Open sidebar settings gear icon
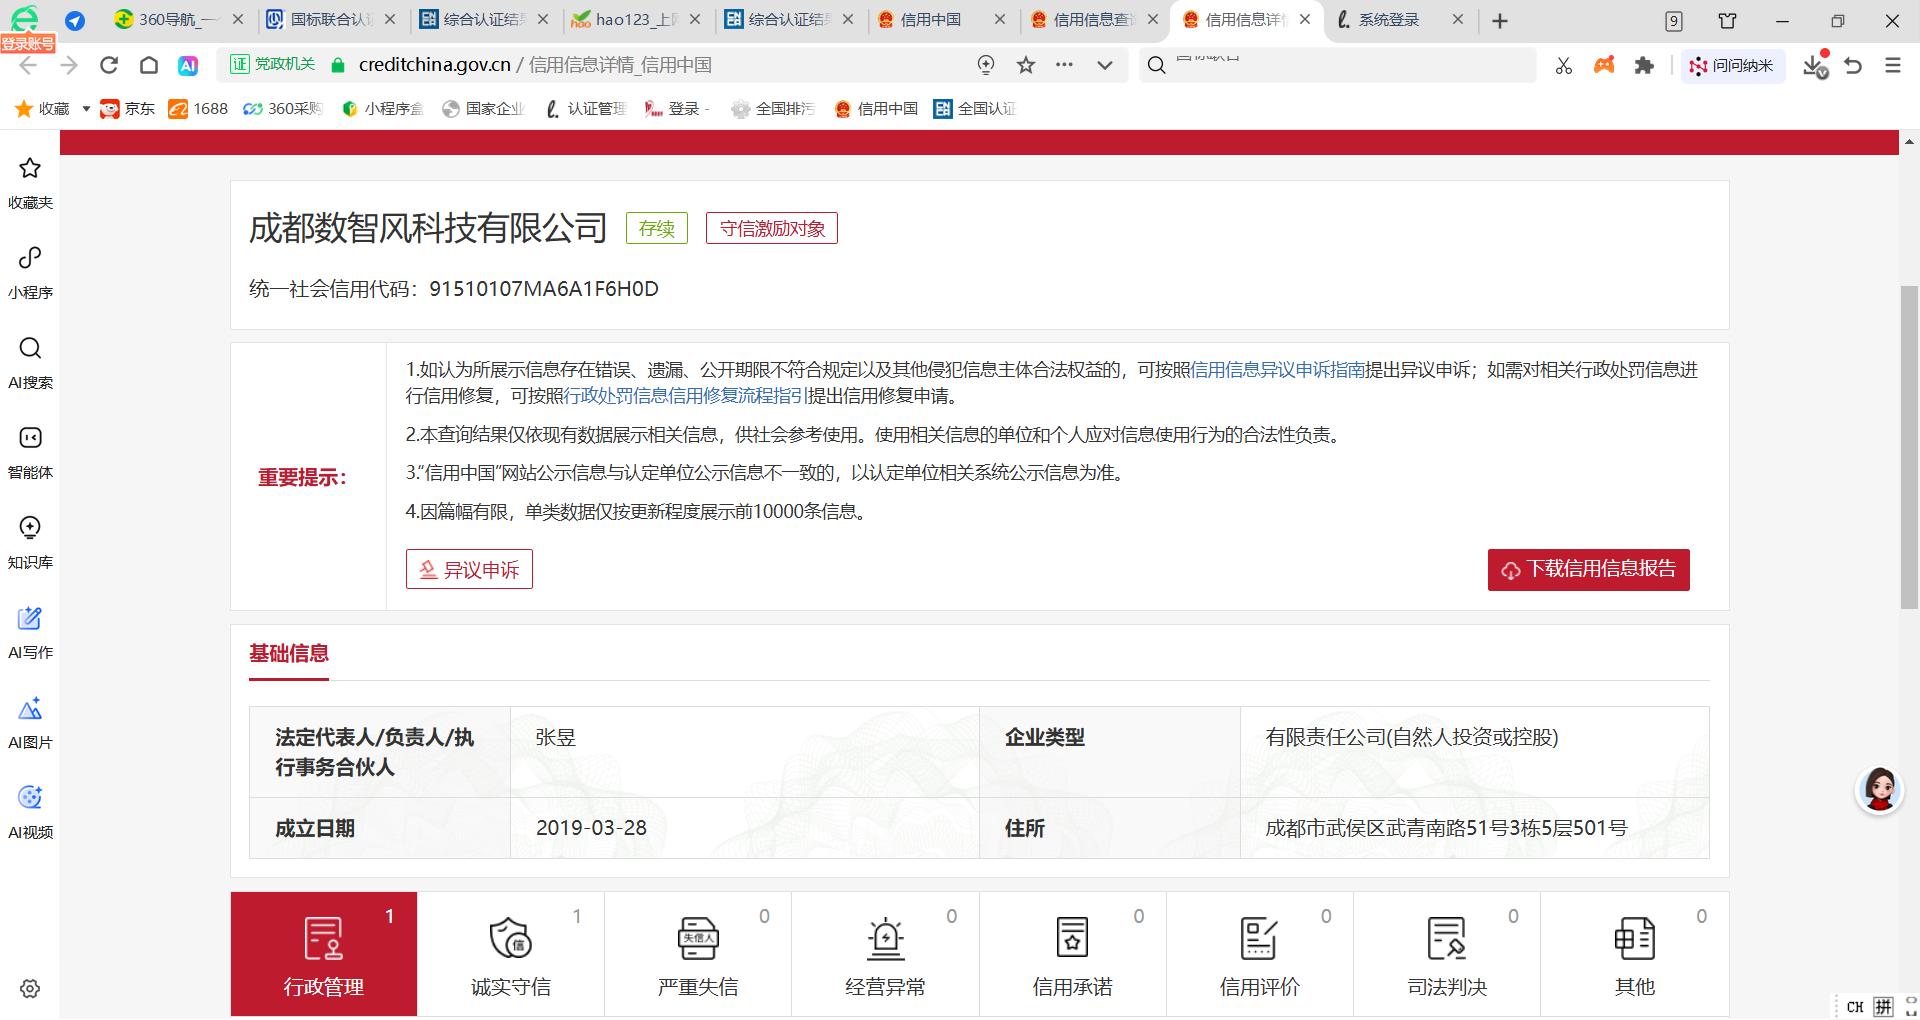Image resolution: width=1920 pixels, height=1020 pixels. click(30, 988)
